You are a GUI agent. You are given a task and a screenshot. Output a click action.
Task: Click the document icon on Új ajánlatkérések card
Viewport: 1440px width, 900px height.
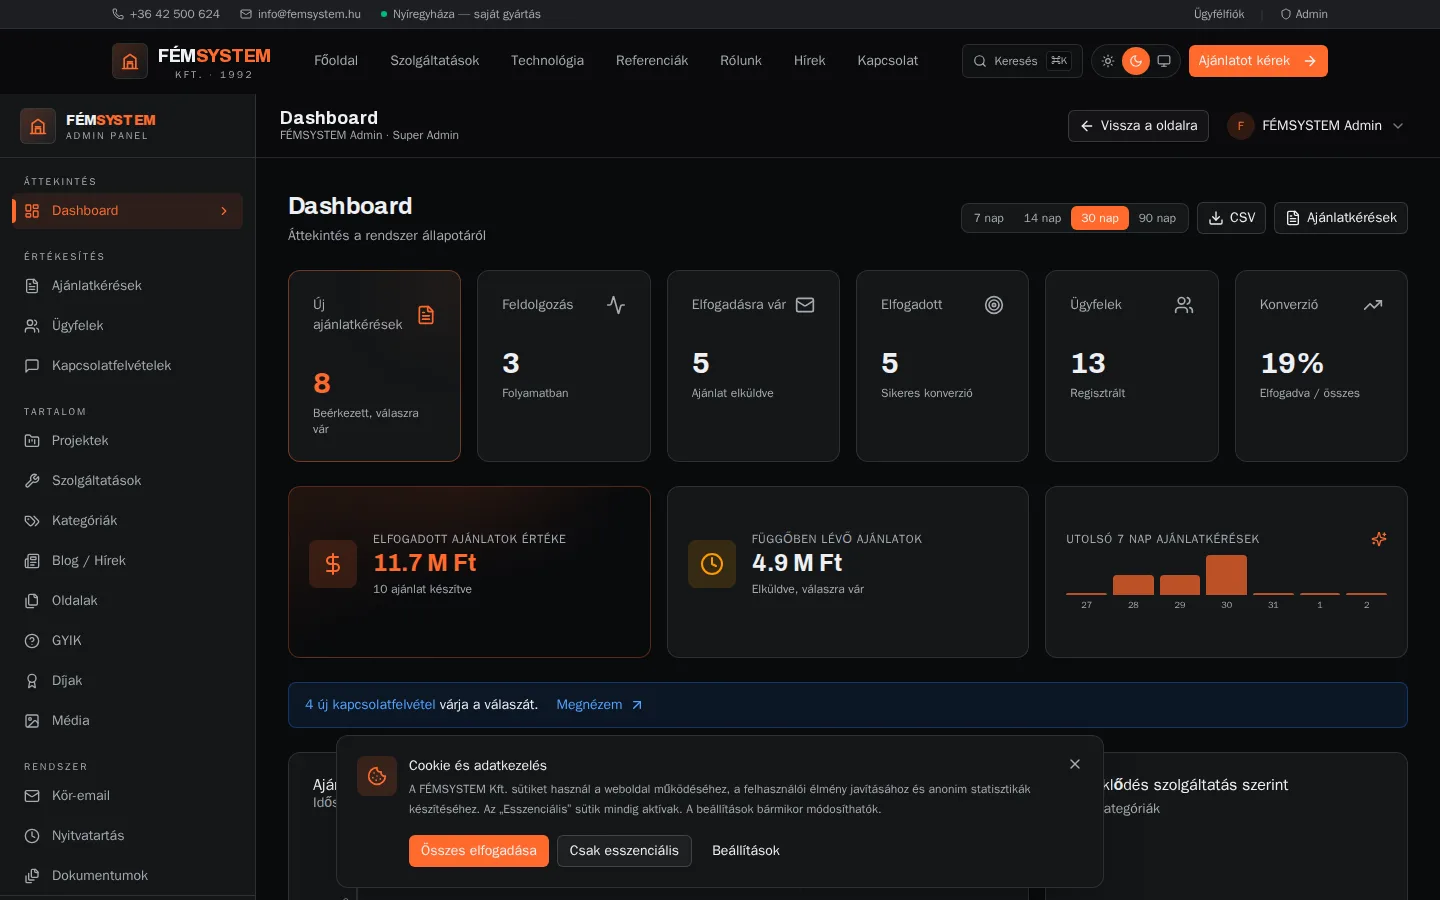426,315
